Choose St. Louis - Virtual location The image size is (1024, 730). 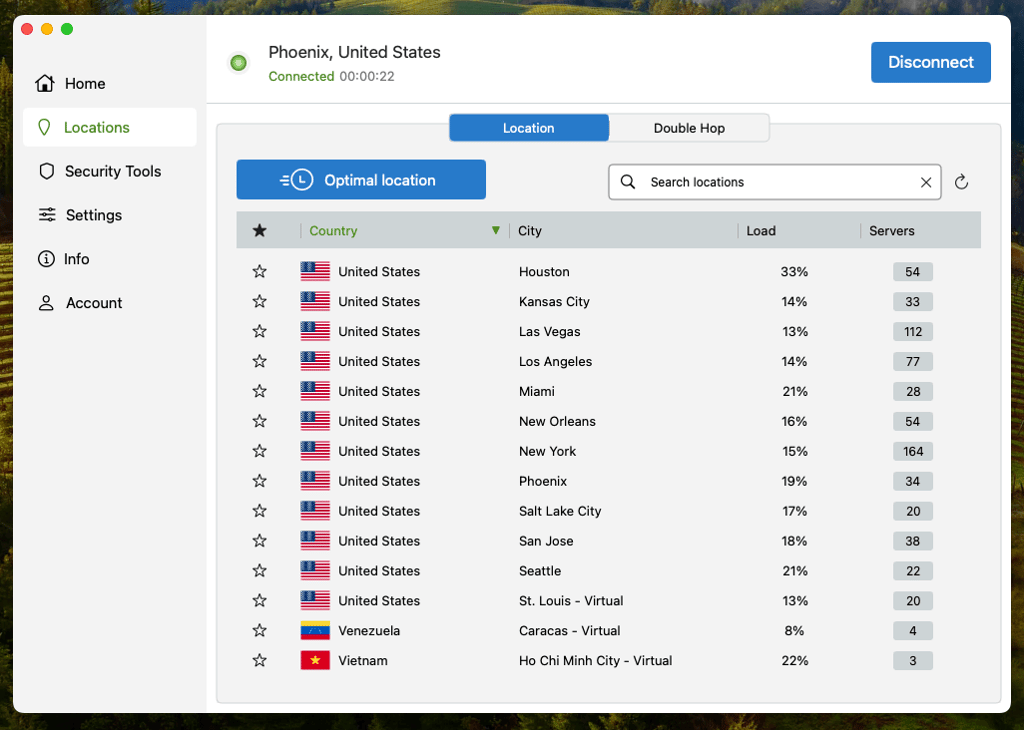pos(571,601)
